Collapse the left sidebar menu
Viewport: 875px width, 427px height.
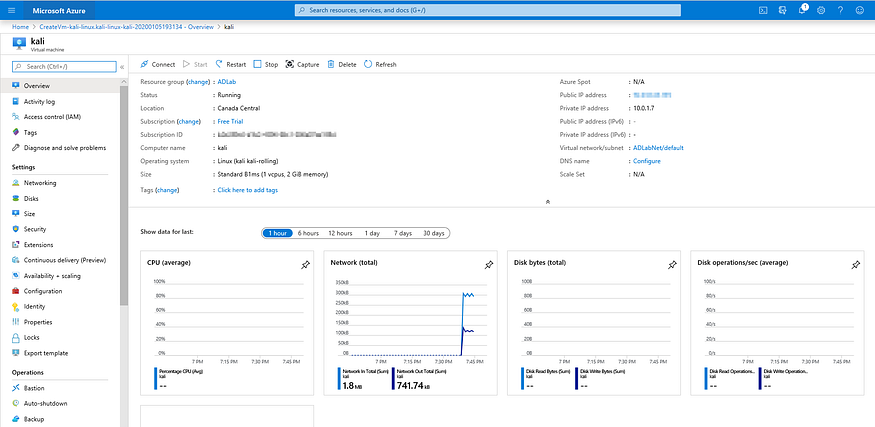coord(122,67)
